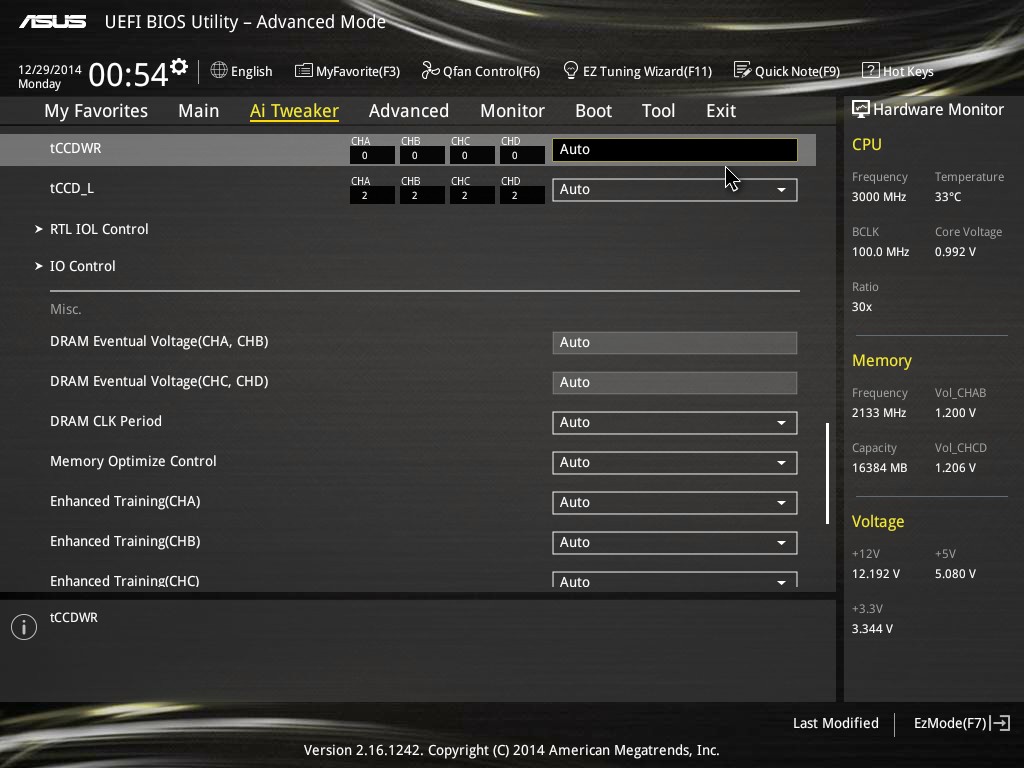Viewport: 1024px width, 768px height.
Task: Switch to the Boot tab
Action: [x=594, y=111]
